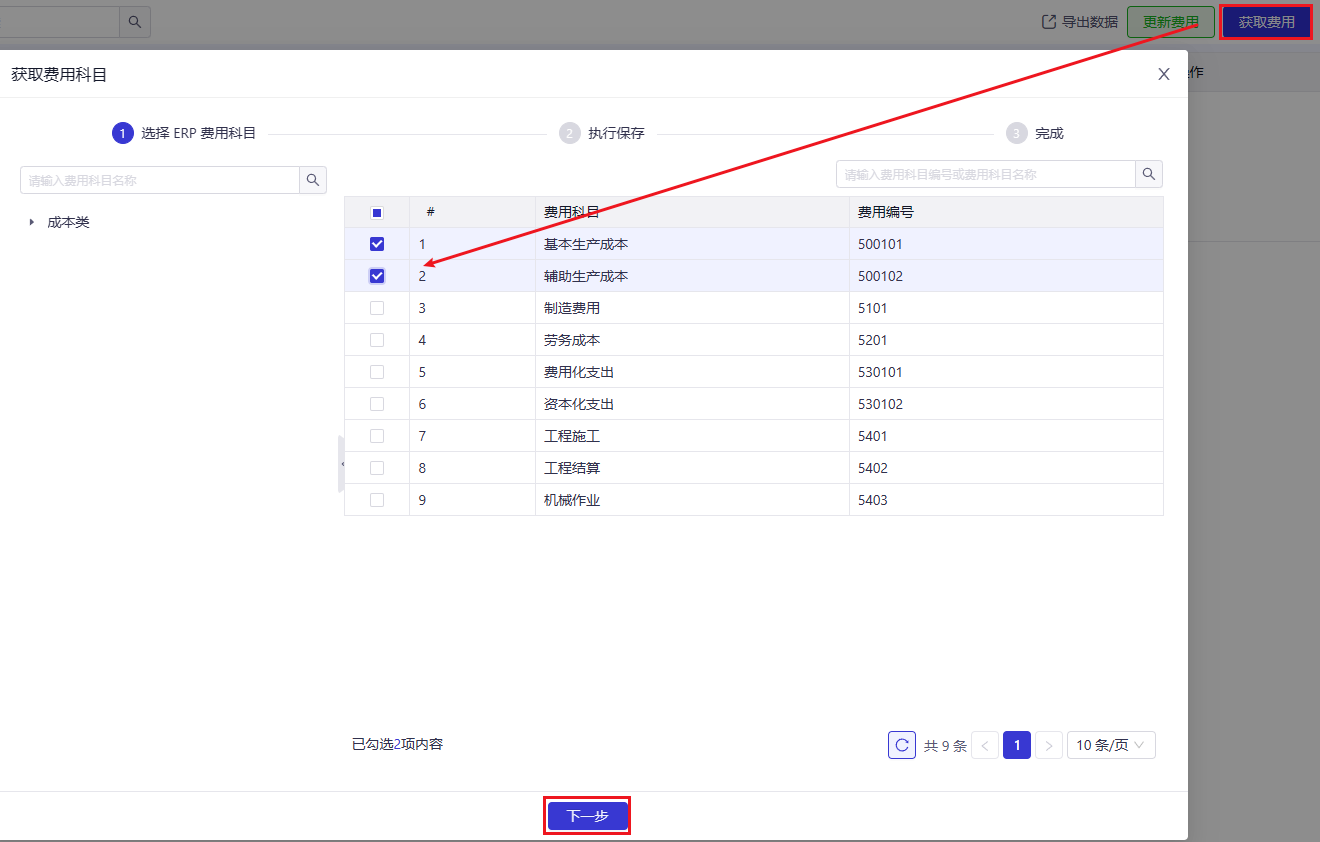Select the 成本类 tree item label
Screen dimensions: 1320x842
pyautogui.click(x=69, y=222)
